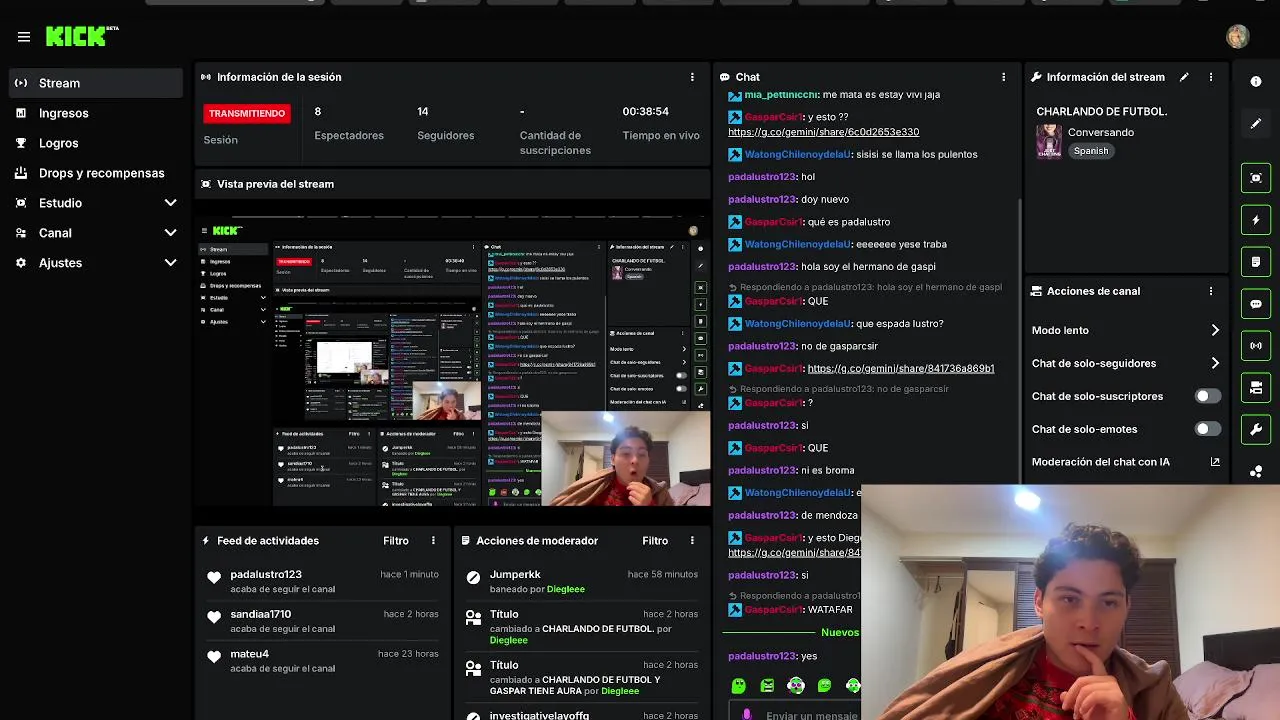1280x720 pixels.
Task: Insert the angry green face emote
Action: pyautogui.click(x=767, y=686)
